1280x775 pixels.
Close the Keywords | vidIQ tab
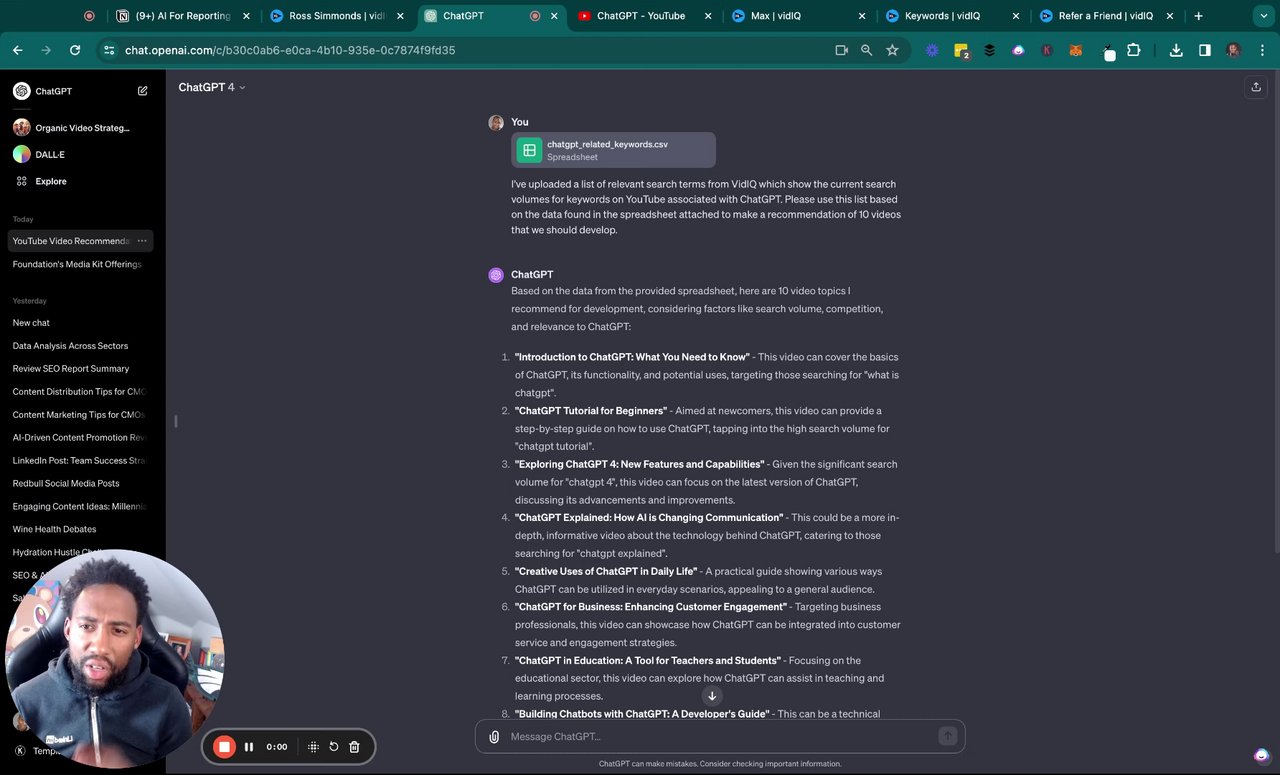tap(1015, 16)
